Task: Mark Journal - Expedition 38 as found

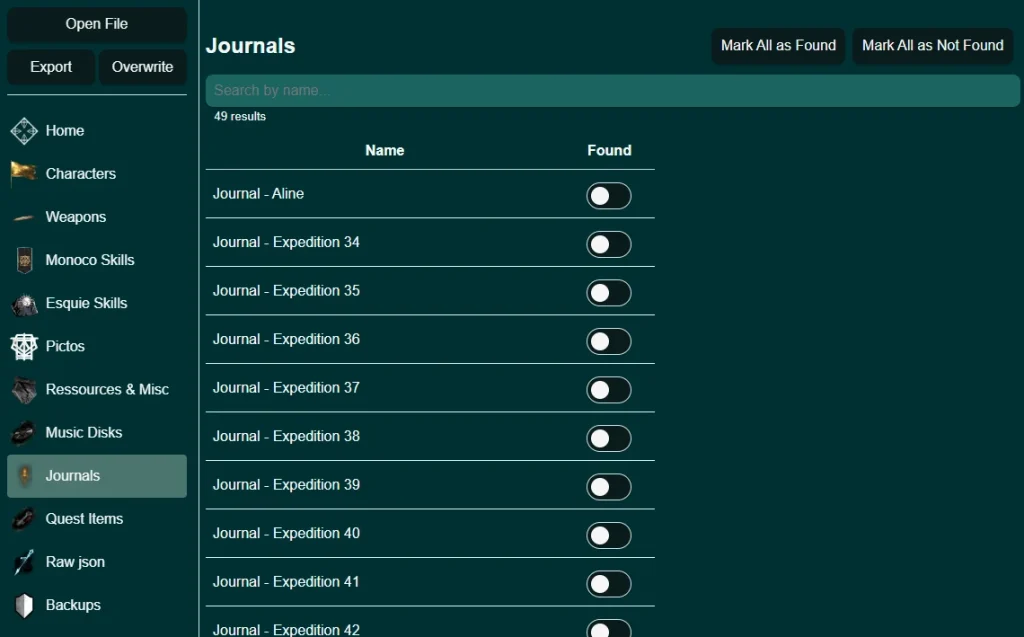Action: pyautogui.click(x=608, y=438)
